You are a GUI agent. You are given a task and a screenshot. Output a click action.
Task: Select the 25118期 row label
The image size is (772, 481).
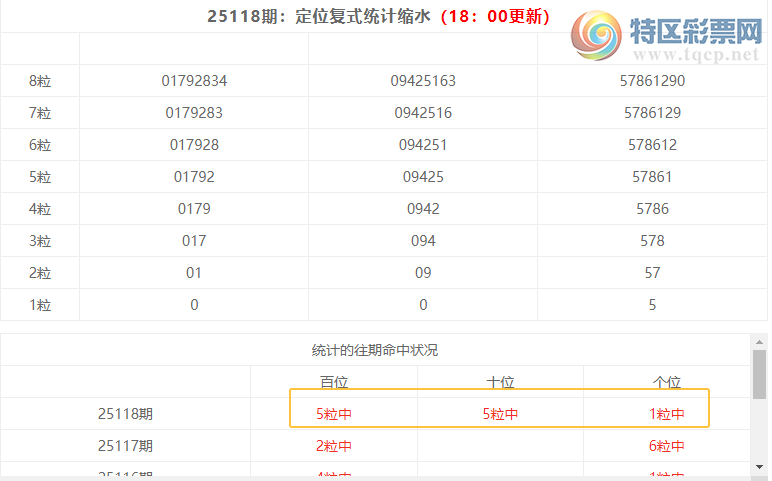(x=126, y=414)
